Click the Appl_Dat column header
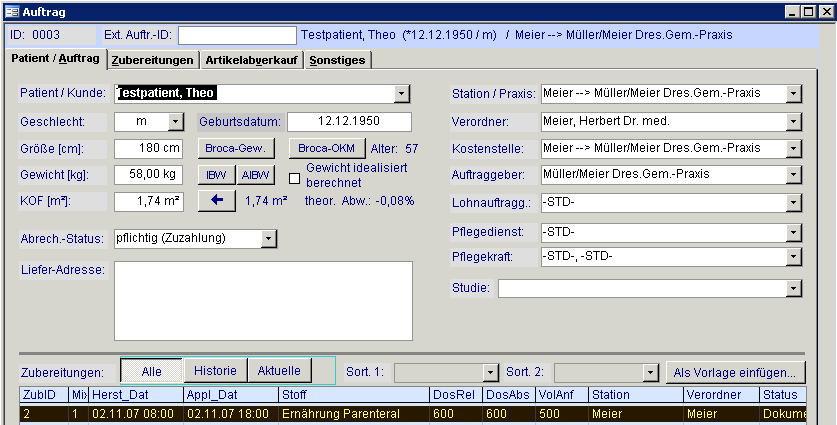This screenshot has width=837, height=425. coord(231,395)
